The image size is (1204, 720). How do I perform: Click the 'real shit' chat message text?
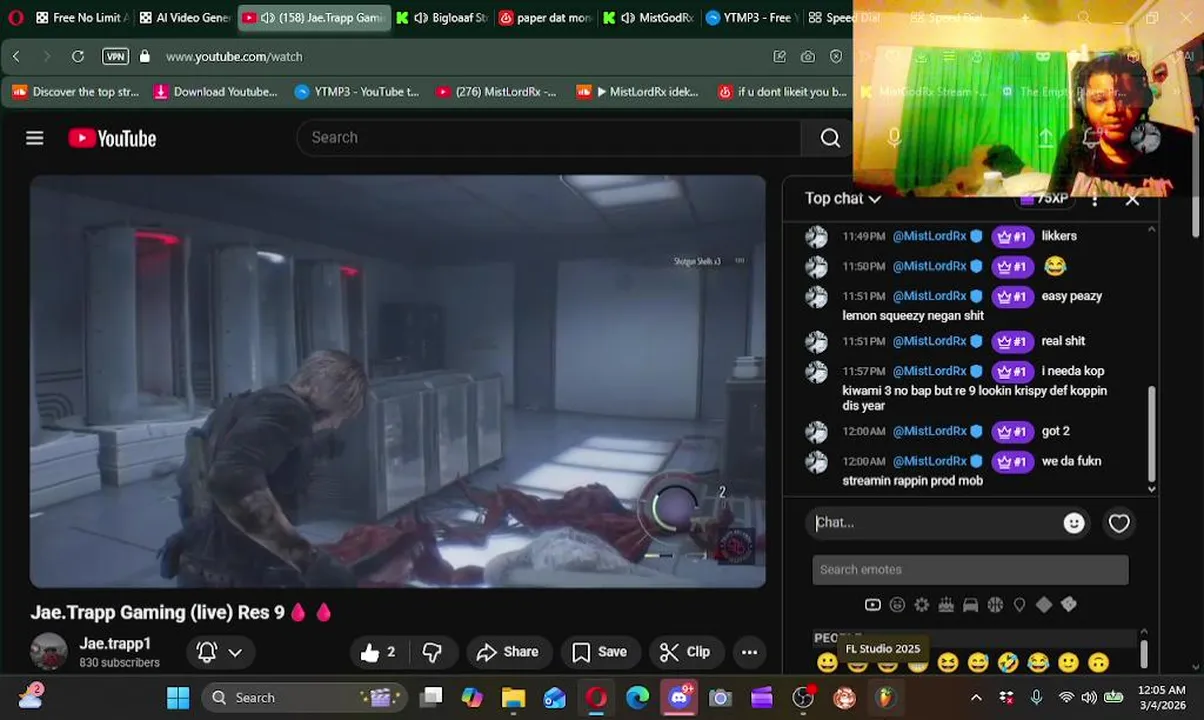[1063, 341]
